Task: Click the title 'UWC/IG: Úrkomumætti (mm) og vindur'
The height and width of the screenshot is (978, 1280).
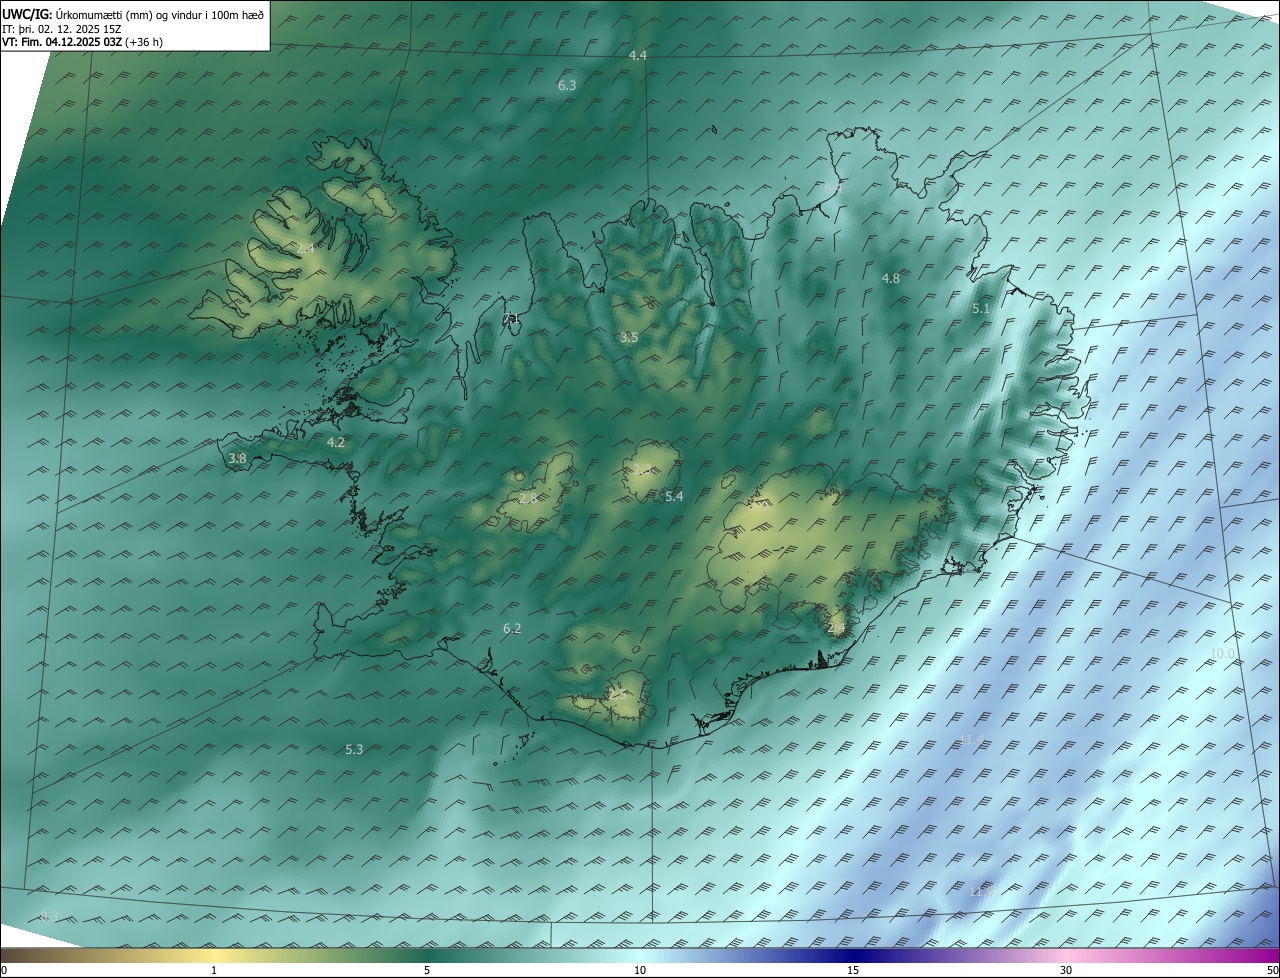Action: 104,15
